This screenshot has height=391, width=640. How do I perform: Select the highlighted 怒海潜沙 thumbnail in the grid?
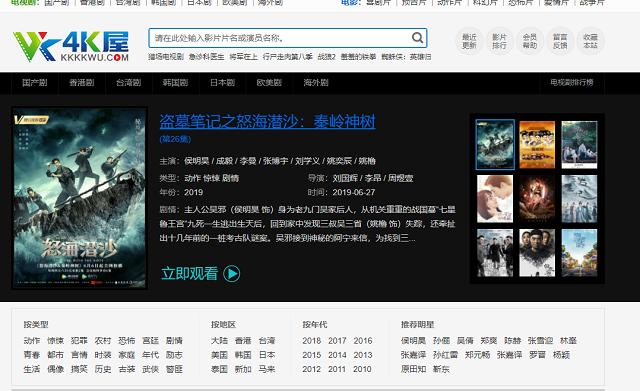[495, 144]
